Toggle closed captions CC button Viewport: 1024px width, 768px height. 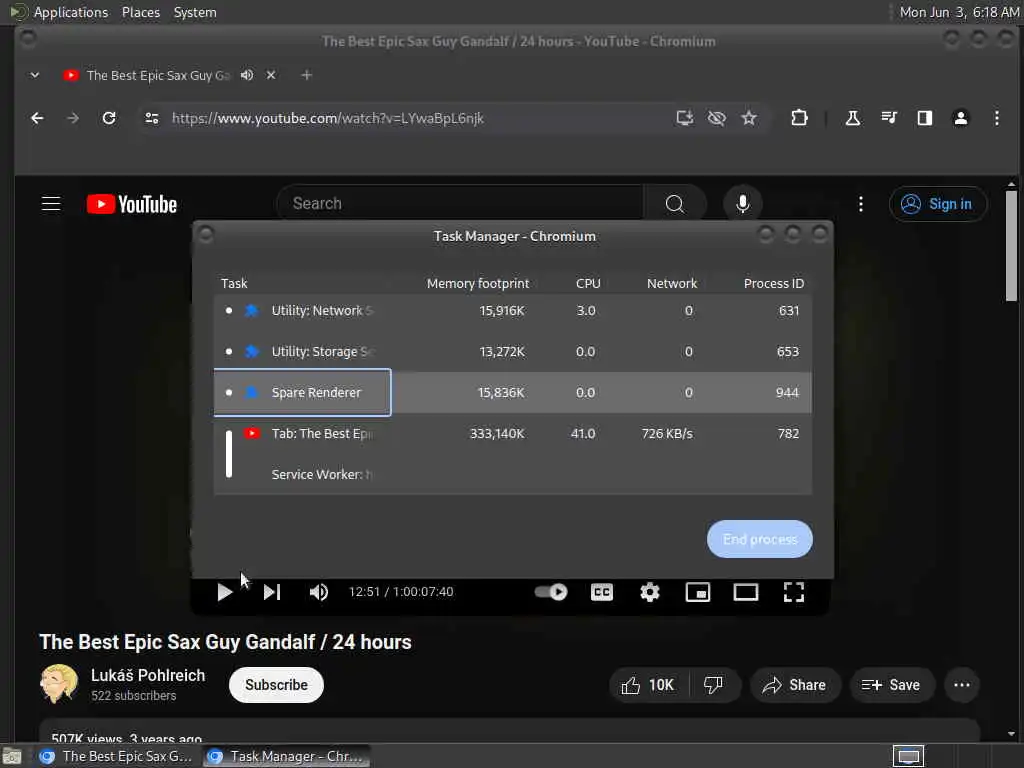[x=601, y=592]
